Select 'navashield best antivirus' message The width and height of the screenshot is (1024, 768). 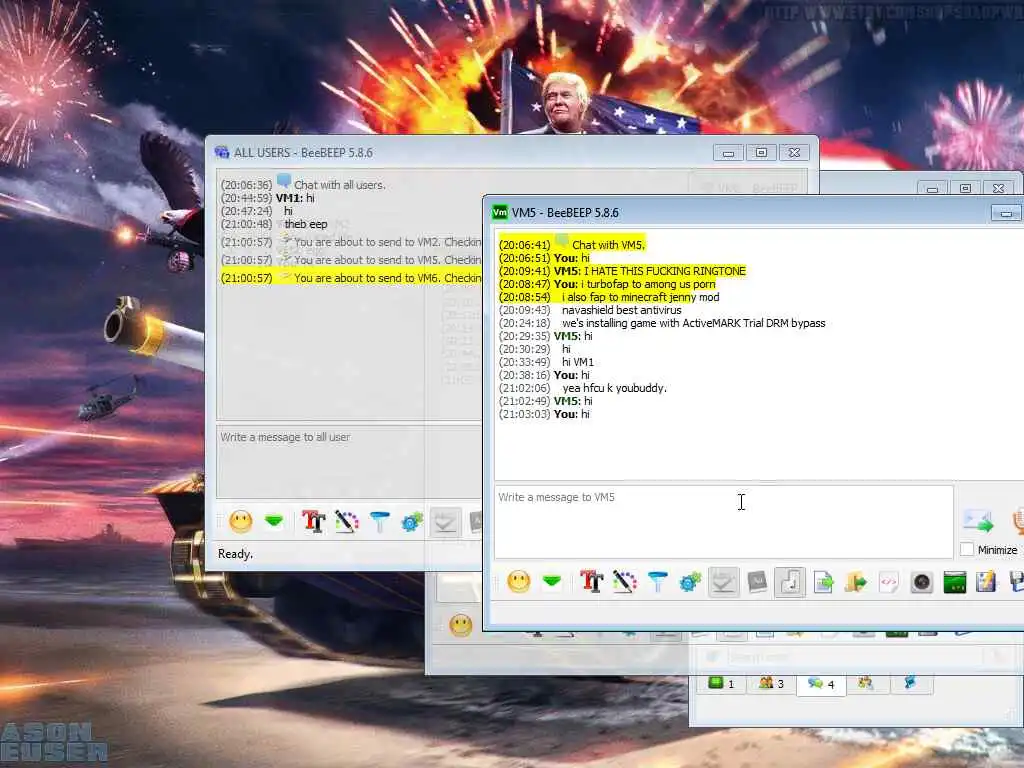[622, 310]
